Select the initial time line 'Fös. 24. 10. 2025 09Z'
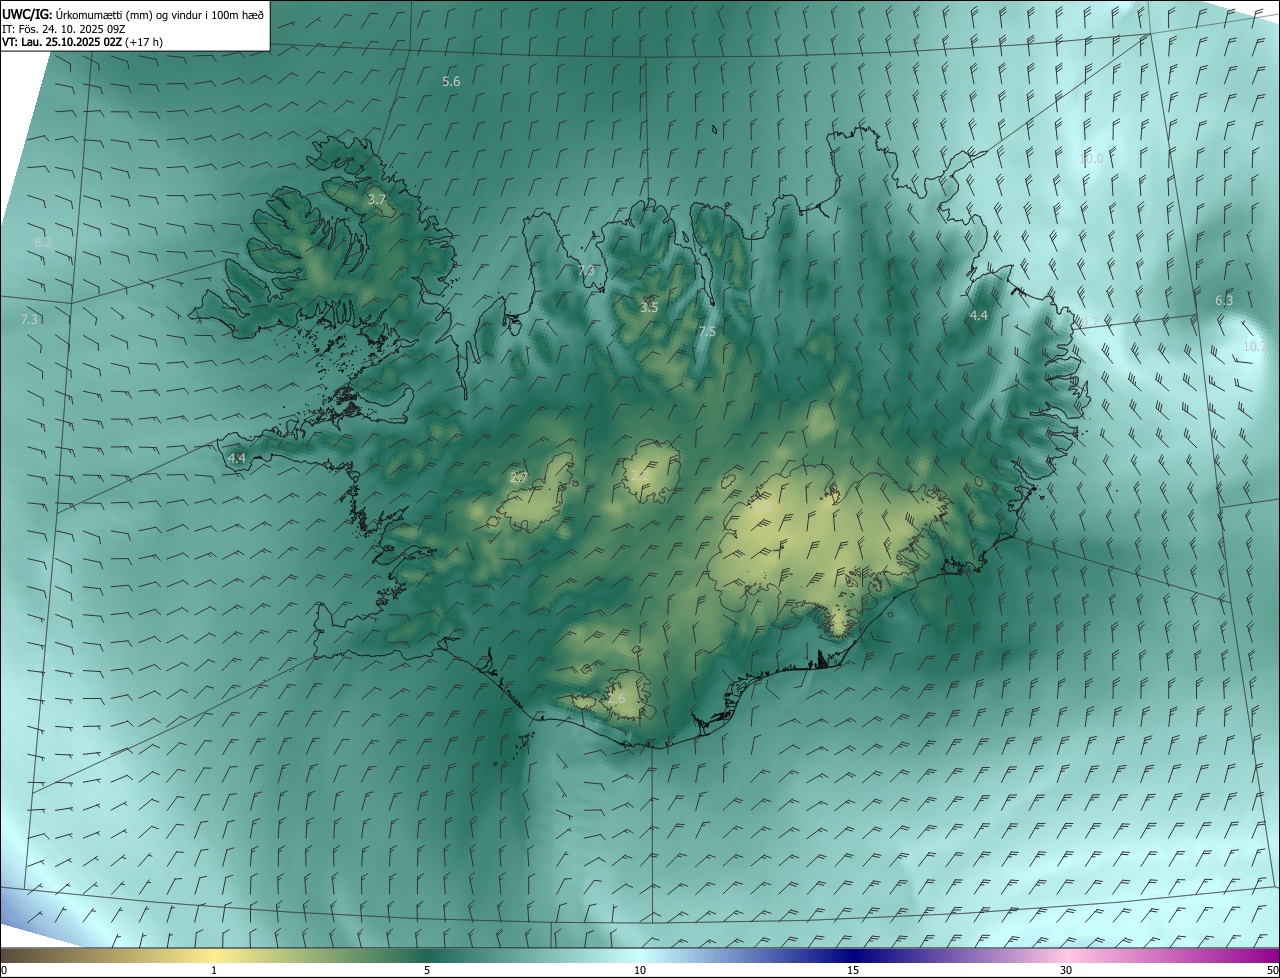Image resolution: width=1280 pixels, height=978 pixels. click(72, 28)
